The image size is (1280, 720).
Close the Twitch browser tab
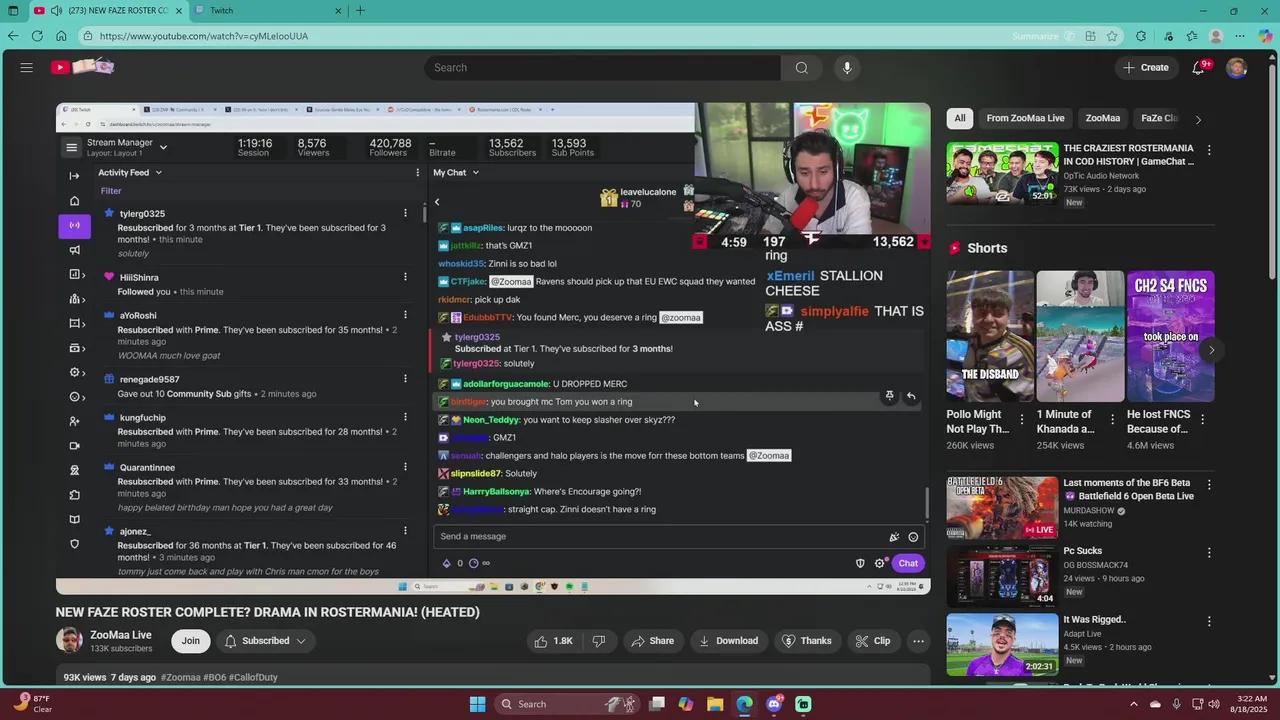338,11
